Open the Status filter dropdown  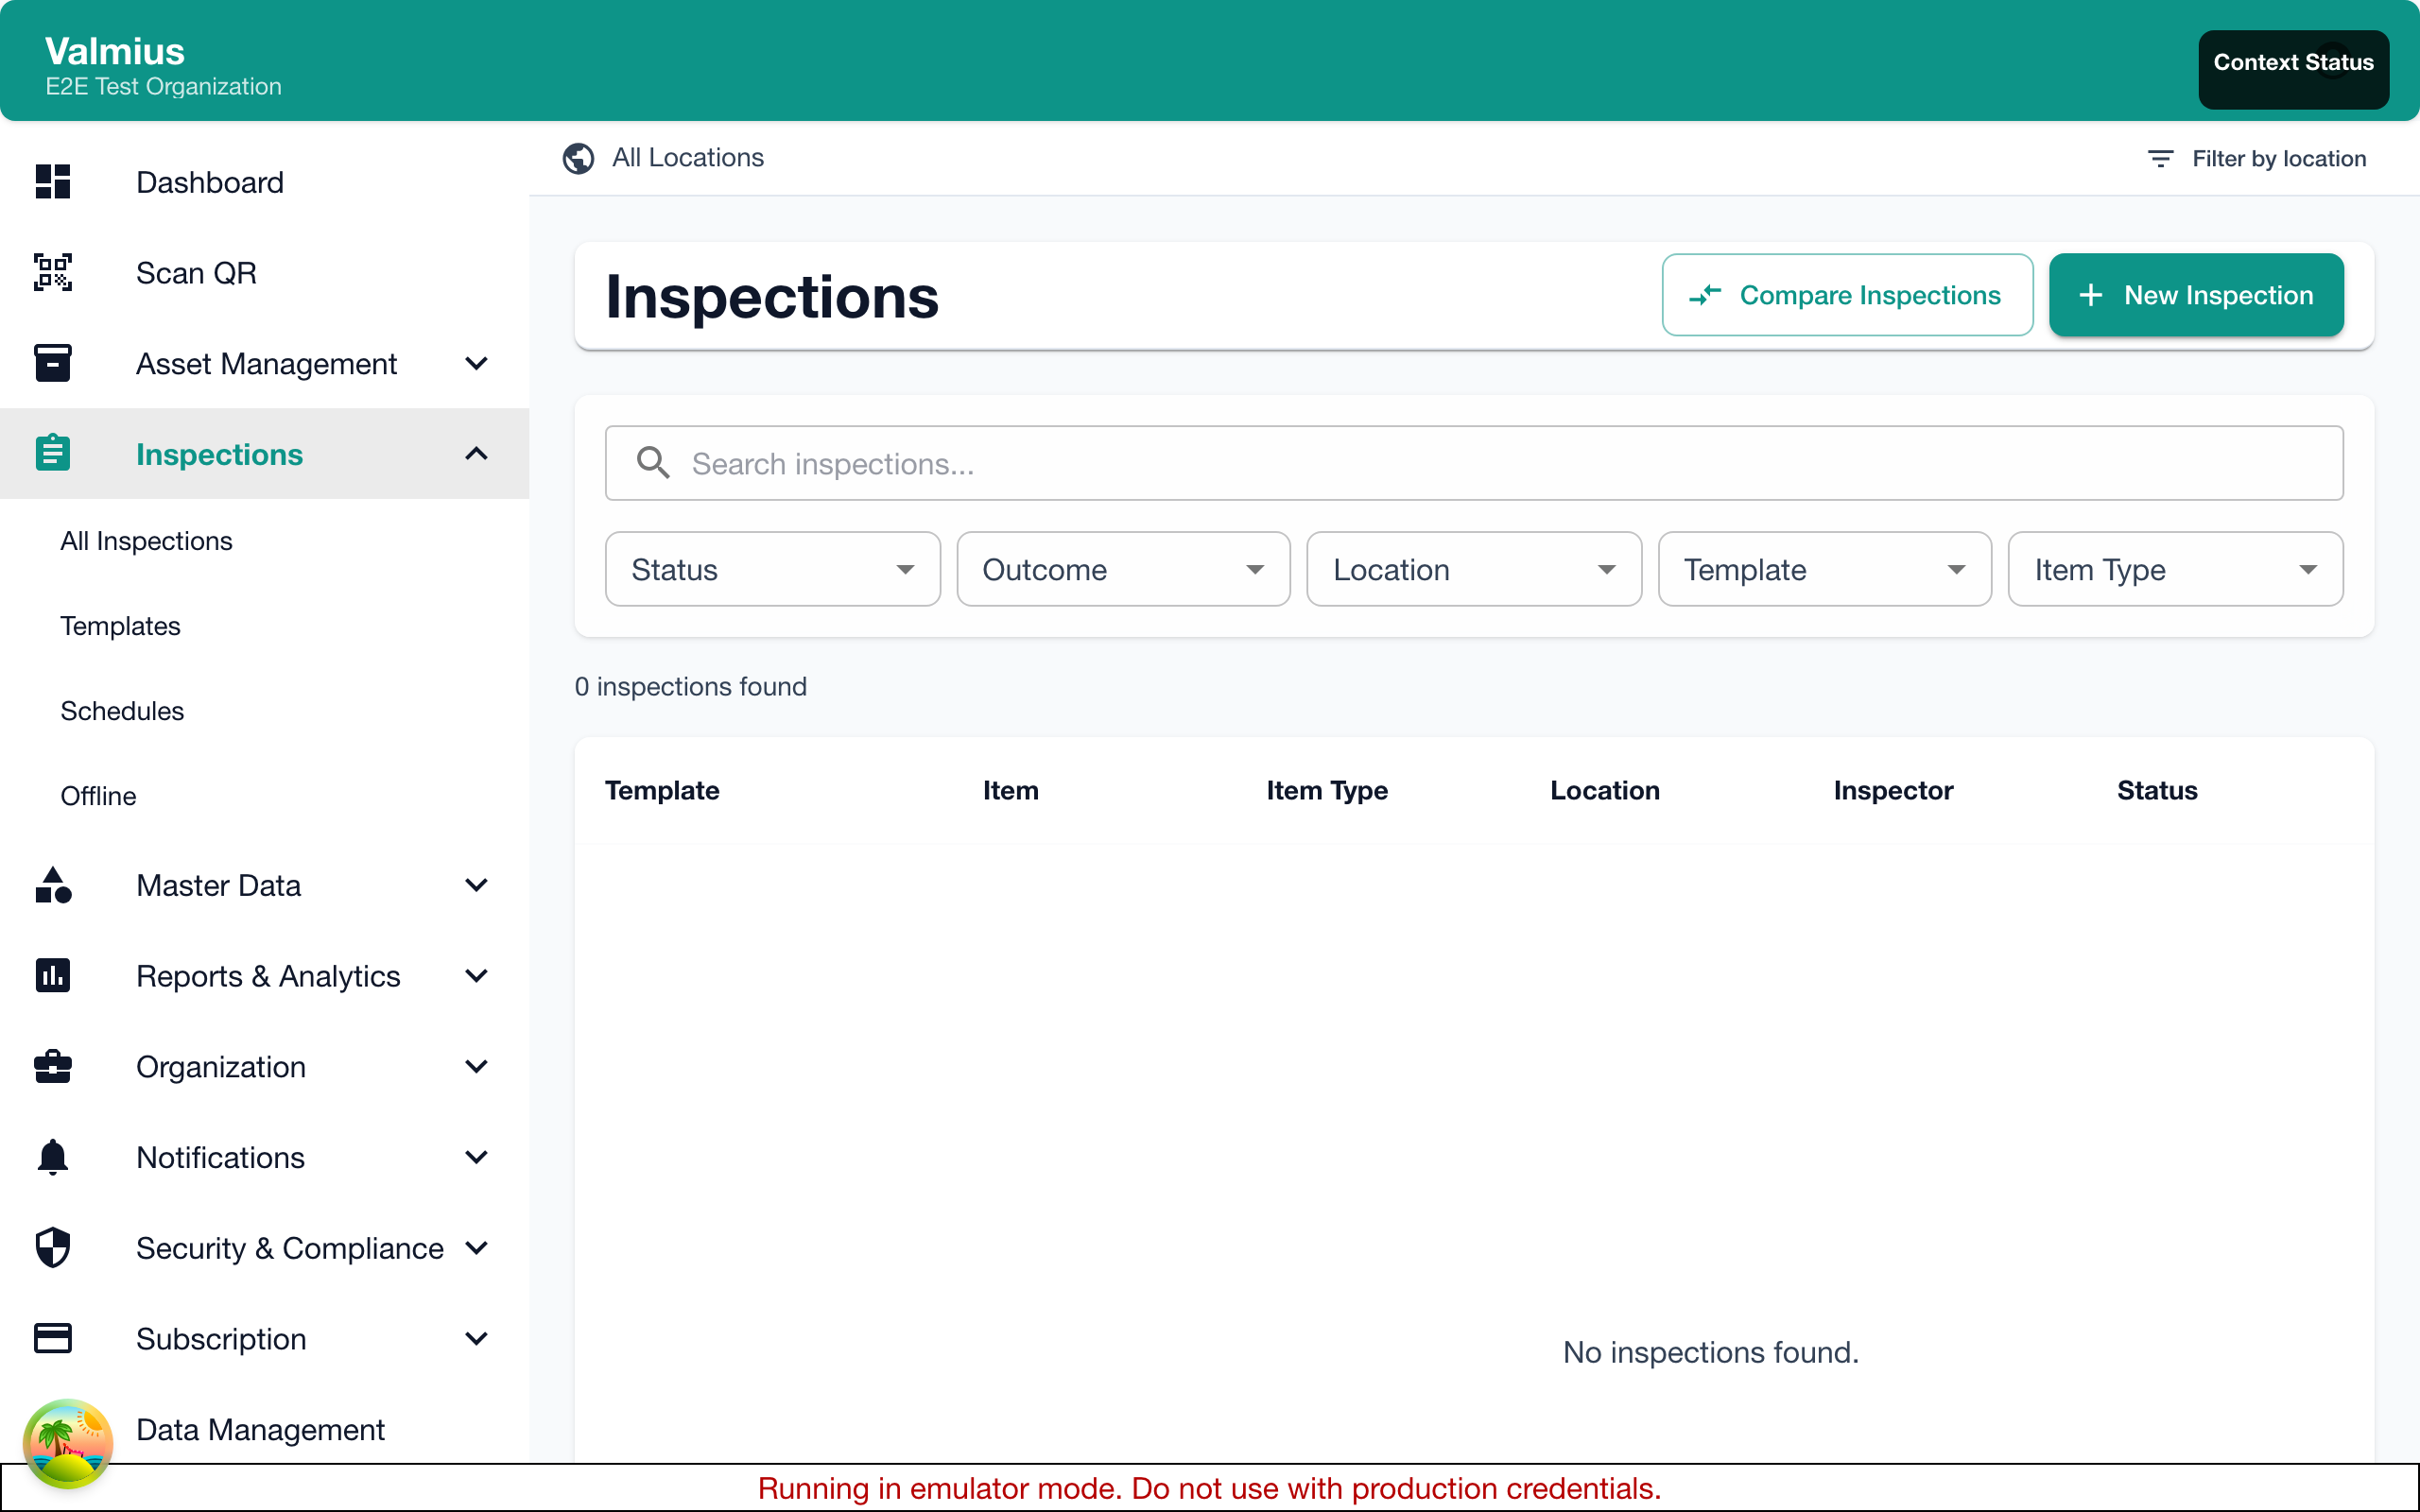pyautogui.click(x=771, y=568)
